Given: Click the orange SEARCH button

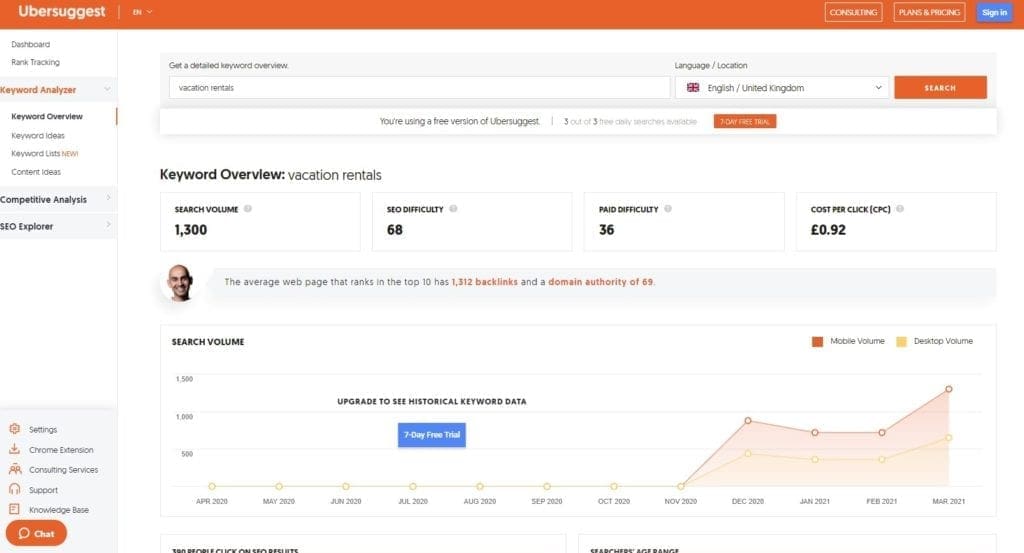Looking at the screenshot, I should coord(940,87).
